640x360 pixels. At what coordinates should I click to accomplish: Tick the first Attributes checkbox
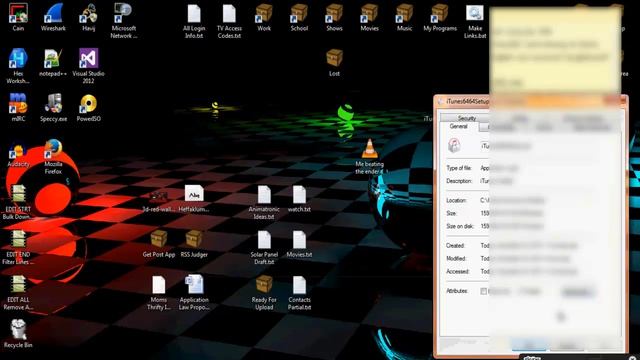pos(483,291)
